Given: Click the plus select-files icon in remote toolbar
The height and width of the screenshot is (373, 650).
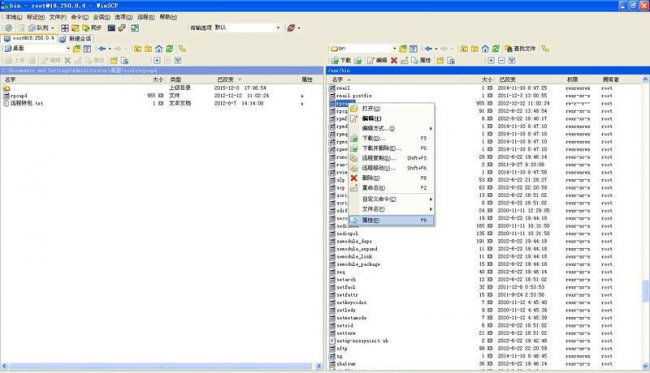Looking at the screenshot, I should 491,61.
